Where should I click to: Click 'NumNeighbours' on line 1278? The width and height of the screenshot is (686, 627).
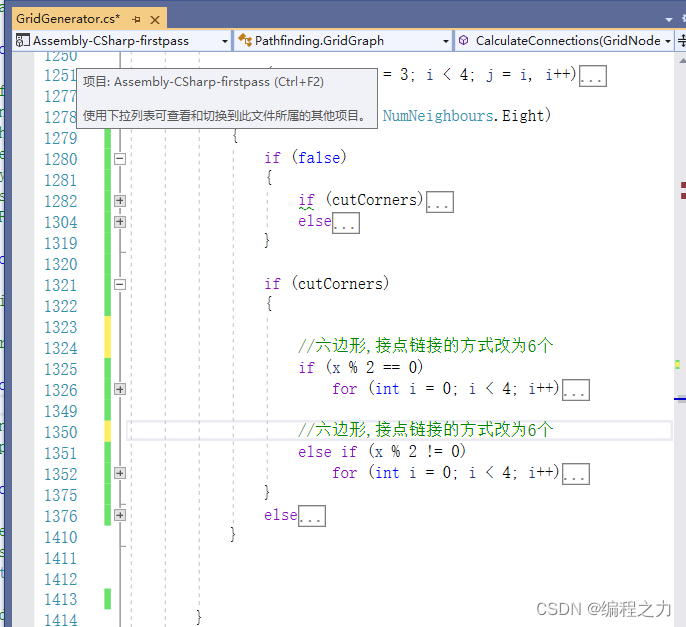pos(438,116)
